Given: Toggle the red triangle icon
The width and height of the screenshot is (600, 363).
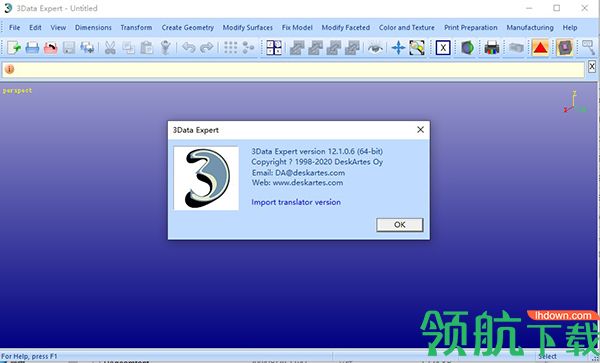Looking at the screenshot, I should [x=540, y=48].
